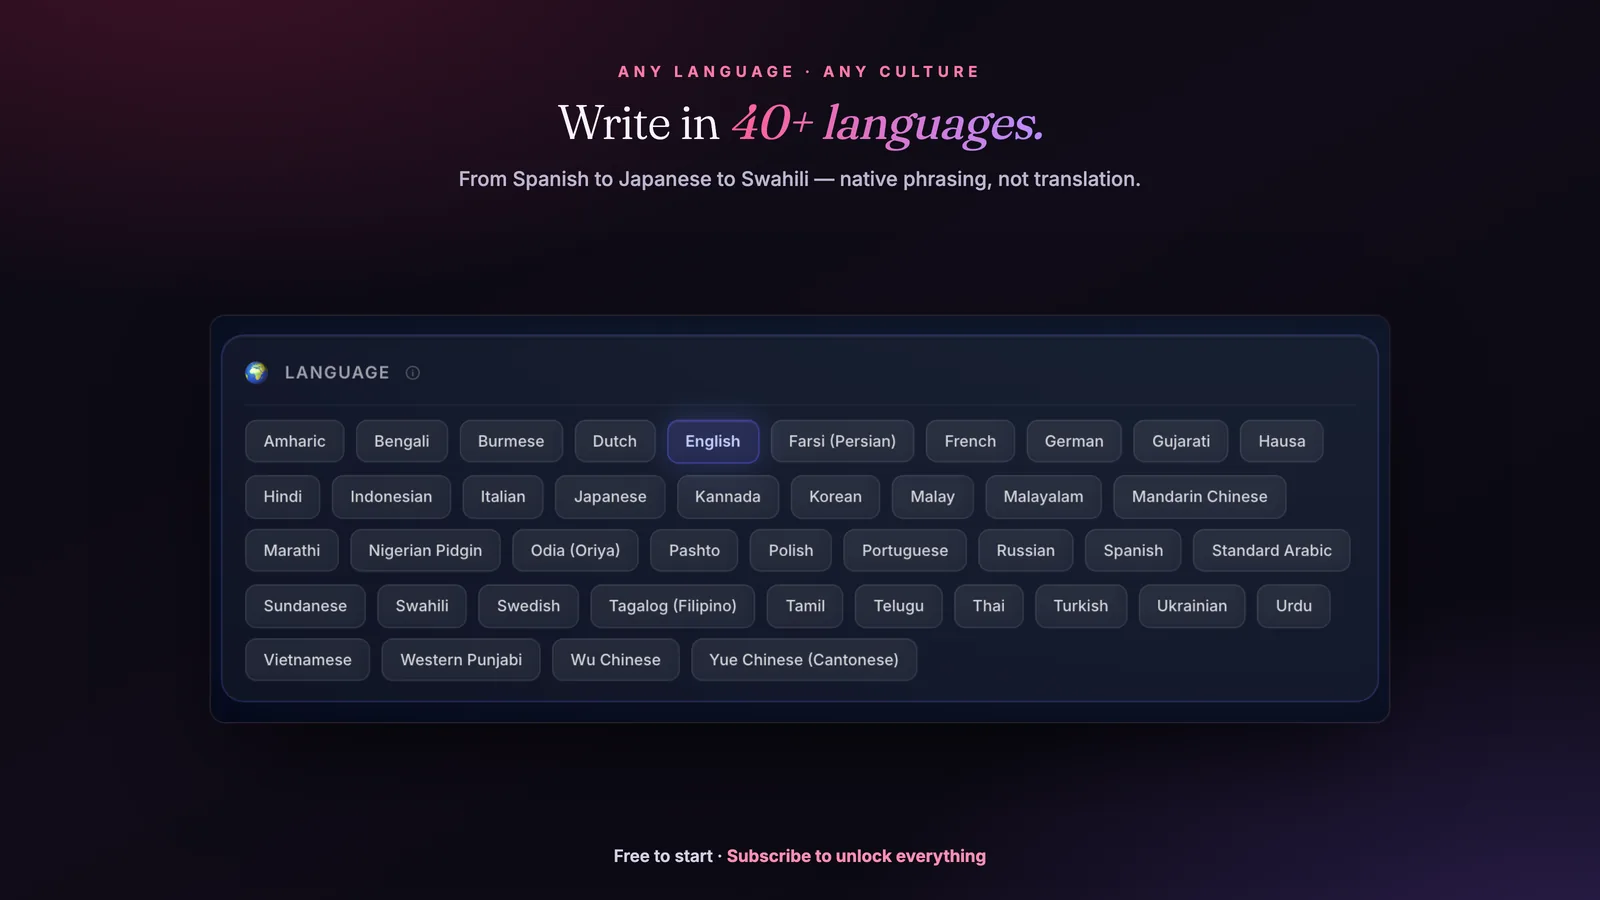
Task: Select the Sundanese chip
Action: [305, 606]
